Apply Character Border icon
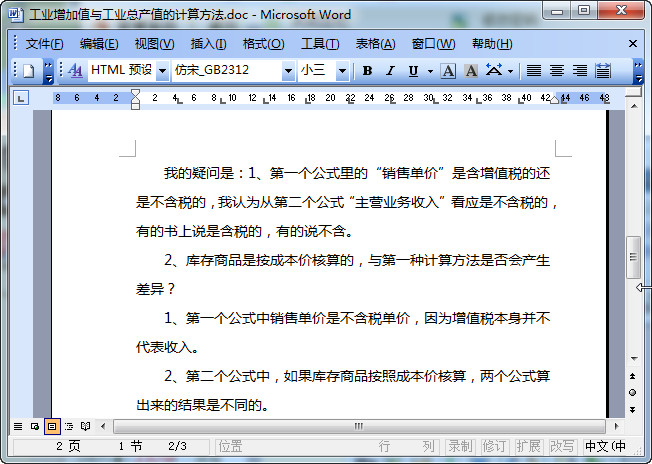Image resolution: width=652 pixels, height=464 pixels. (448, 71)
